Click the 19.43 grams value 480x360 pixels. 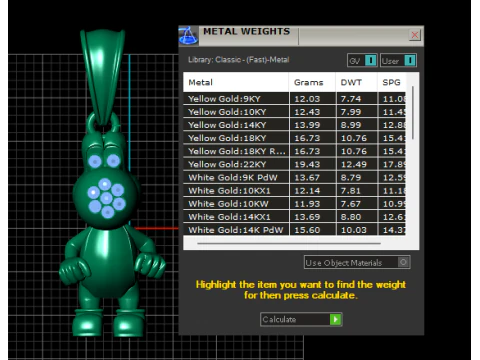(x=307, y=164)
